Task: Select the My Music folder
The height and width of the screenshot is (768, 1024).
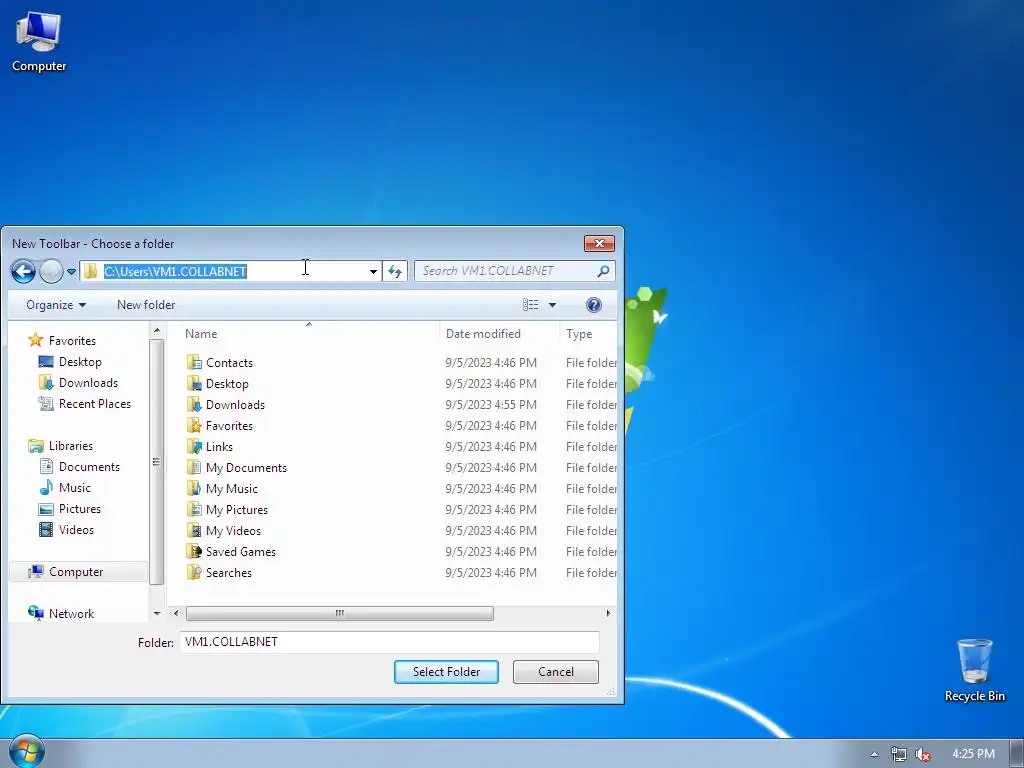Action: (x=223, y=488)
